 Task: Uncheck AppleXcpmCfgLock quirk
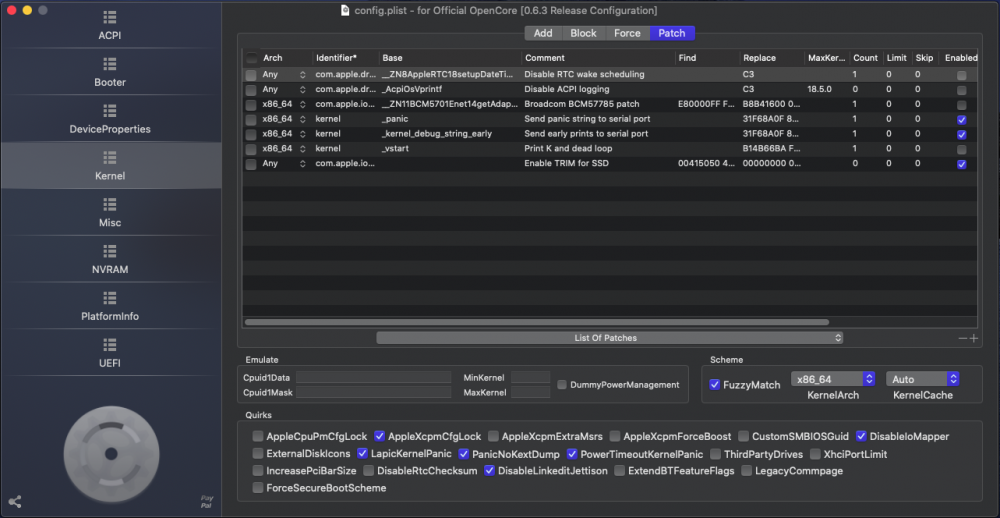379,436
